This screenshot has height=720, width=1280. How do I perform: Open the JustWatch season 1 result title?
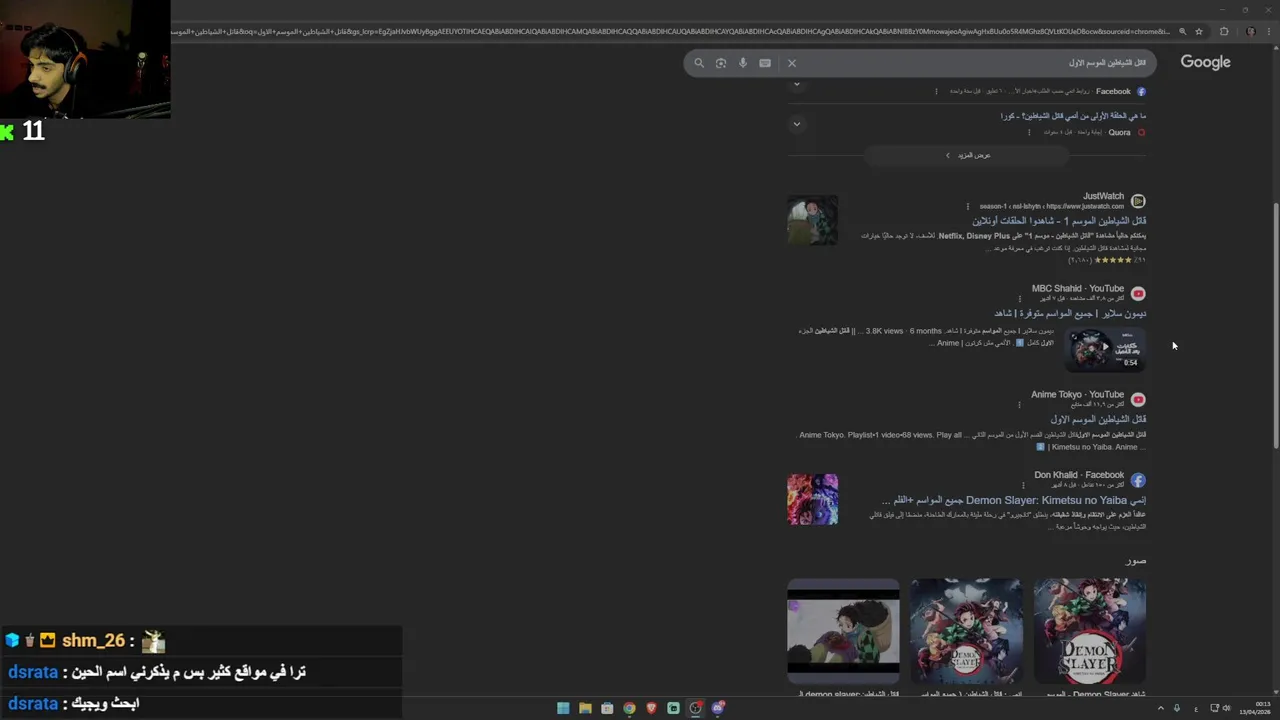1059,221
